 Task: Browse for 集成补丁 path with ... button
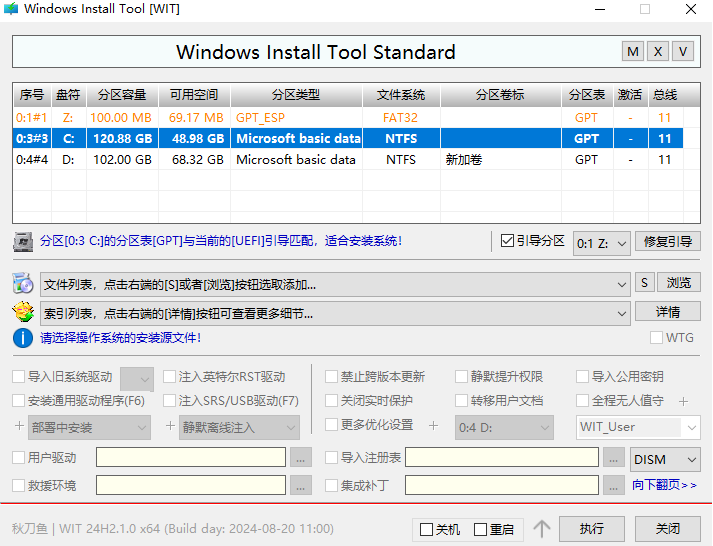tap(613, 486)
